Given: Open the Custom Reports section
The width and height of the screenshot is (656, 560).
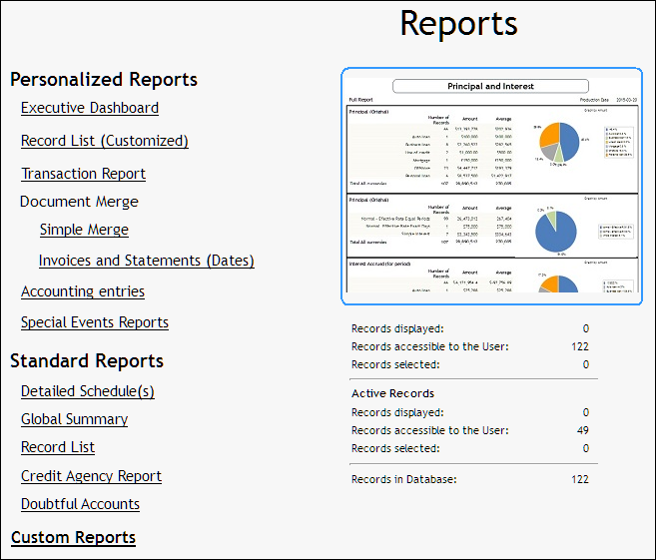Looking at the screenshot, I should tap(73, 538).
